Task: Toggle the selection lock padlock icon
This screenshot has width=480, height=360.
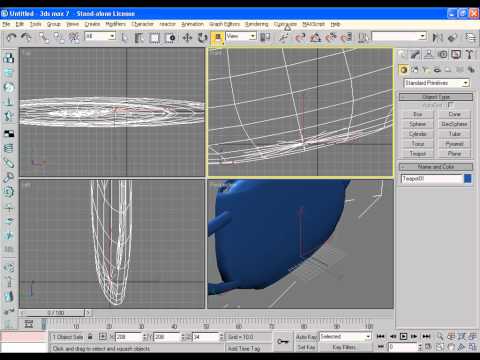Action: click(90, 337)
